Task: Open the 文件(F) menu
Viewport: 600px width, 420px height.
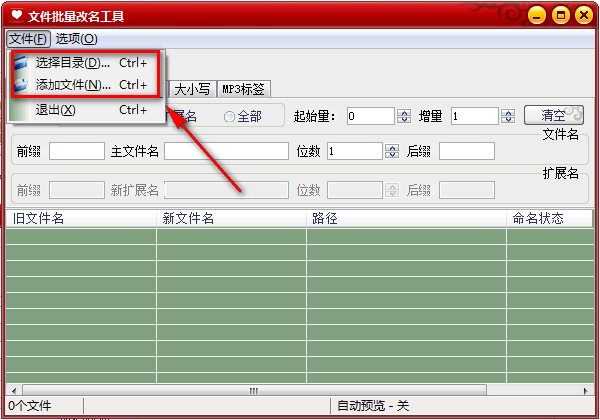Action: tap(28, 39)
